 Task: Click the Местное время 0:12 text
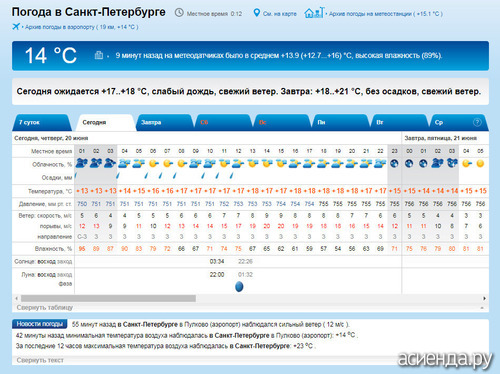click(x=214, y=14)
